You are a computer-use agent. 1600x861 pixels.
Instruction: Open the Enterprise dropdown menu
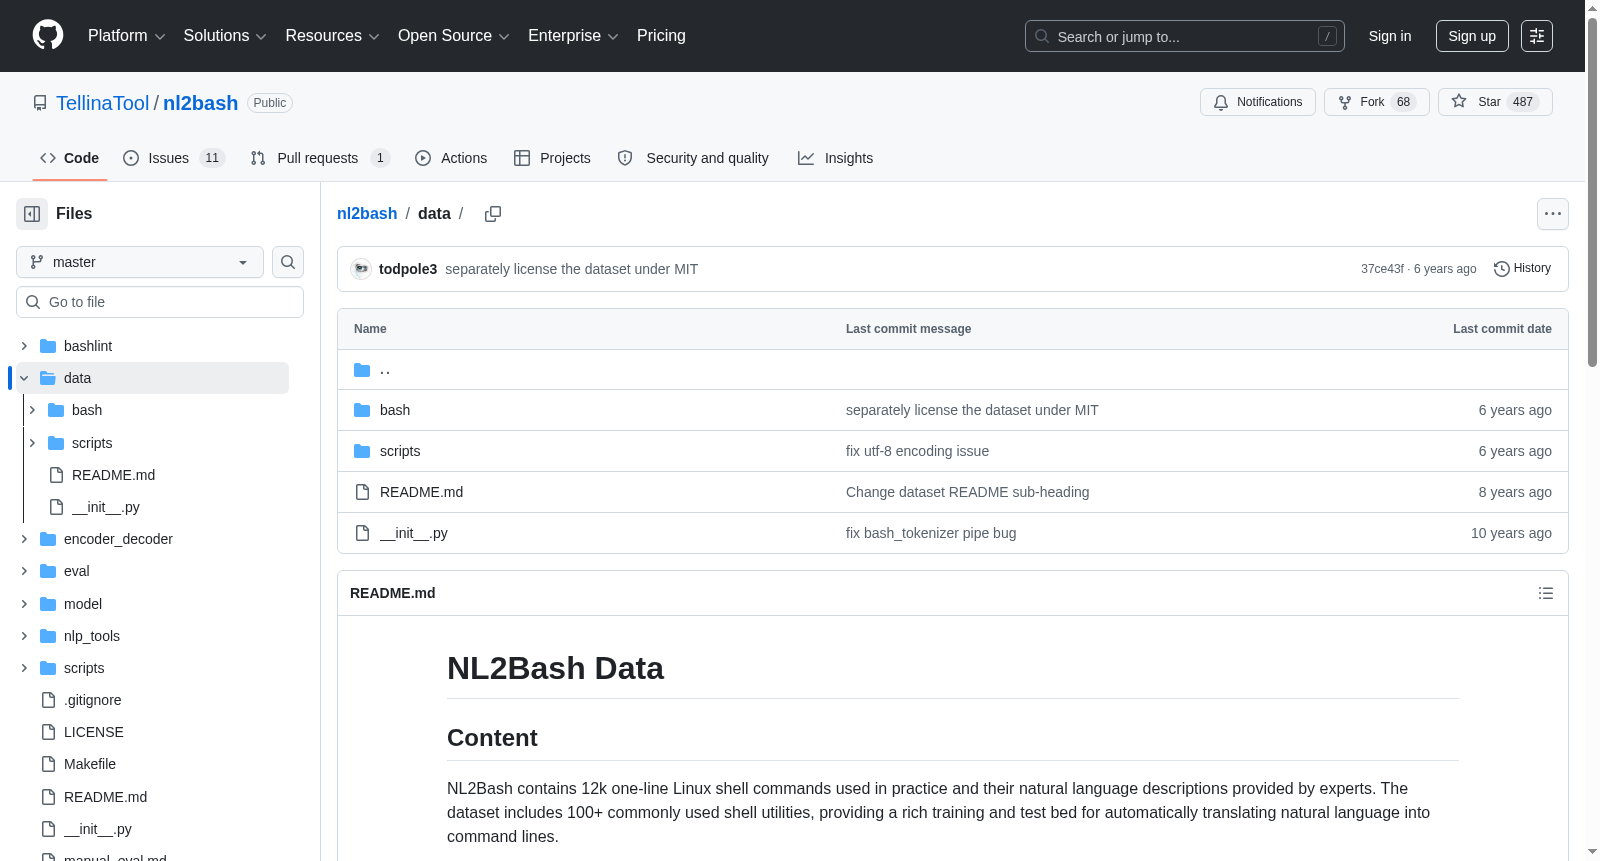point(573,36)
